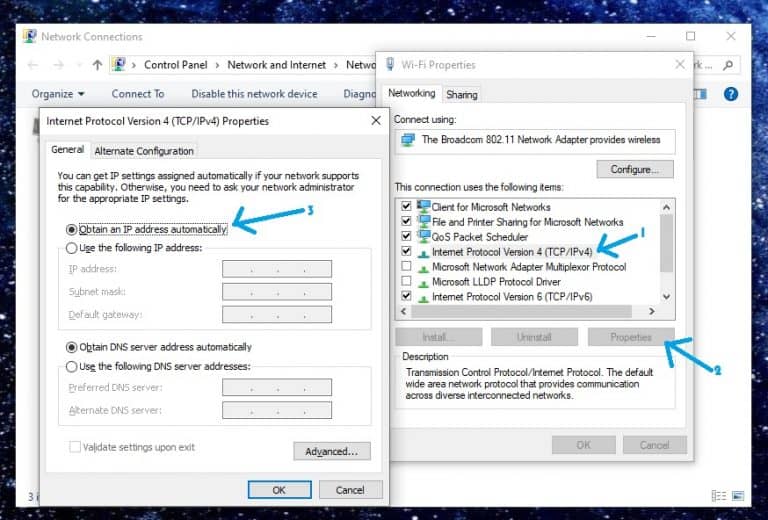Click the items list scroll down arrow

pyautogui.click(x=666, y=296)
